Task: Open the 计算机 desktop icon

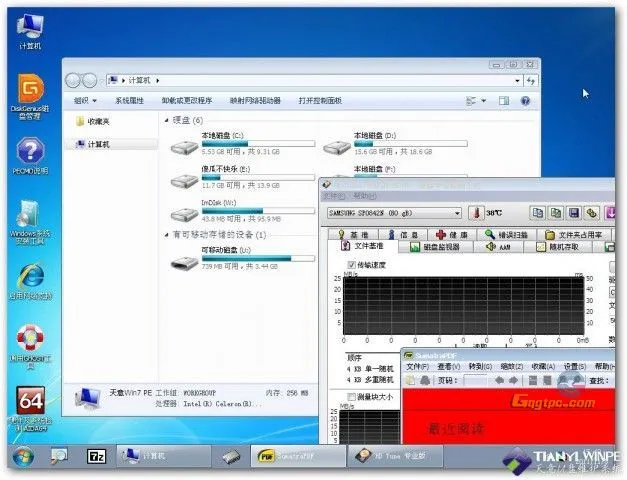Action: click(30, 31)
